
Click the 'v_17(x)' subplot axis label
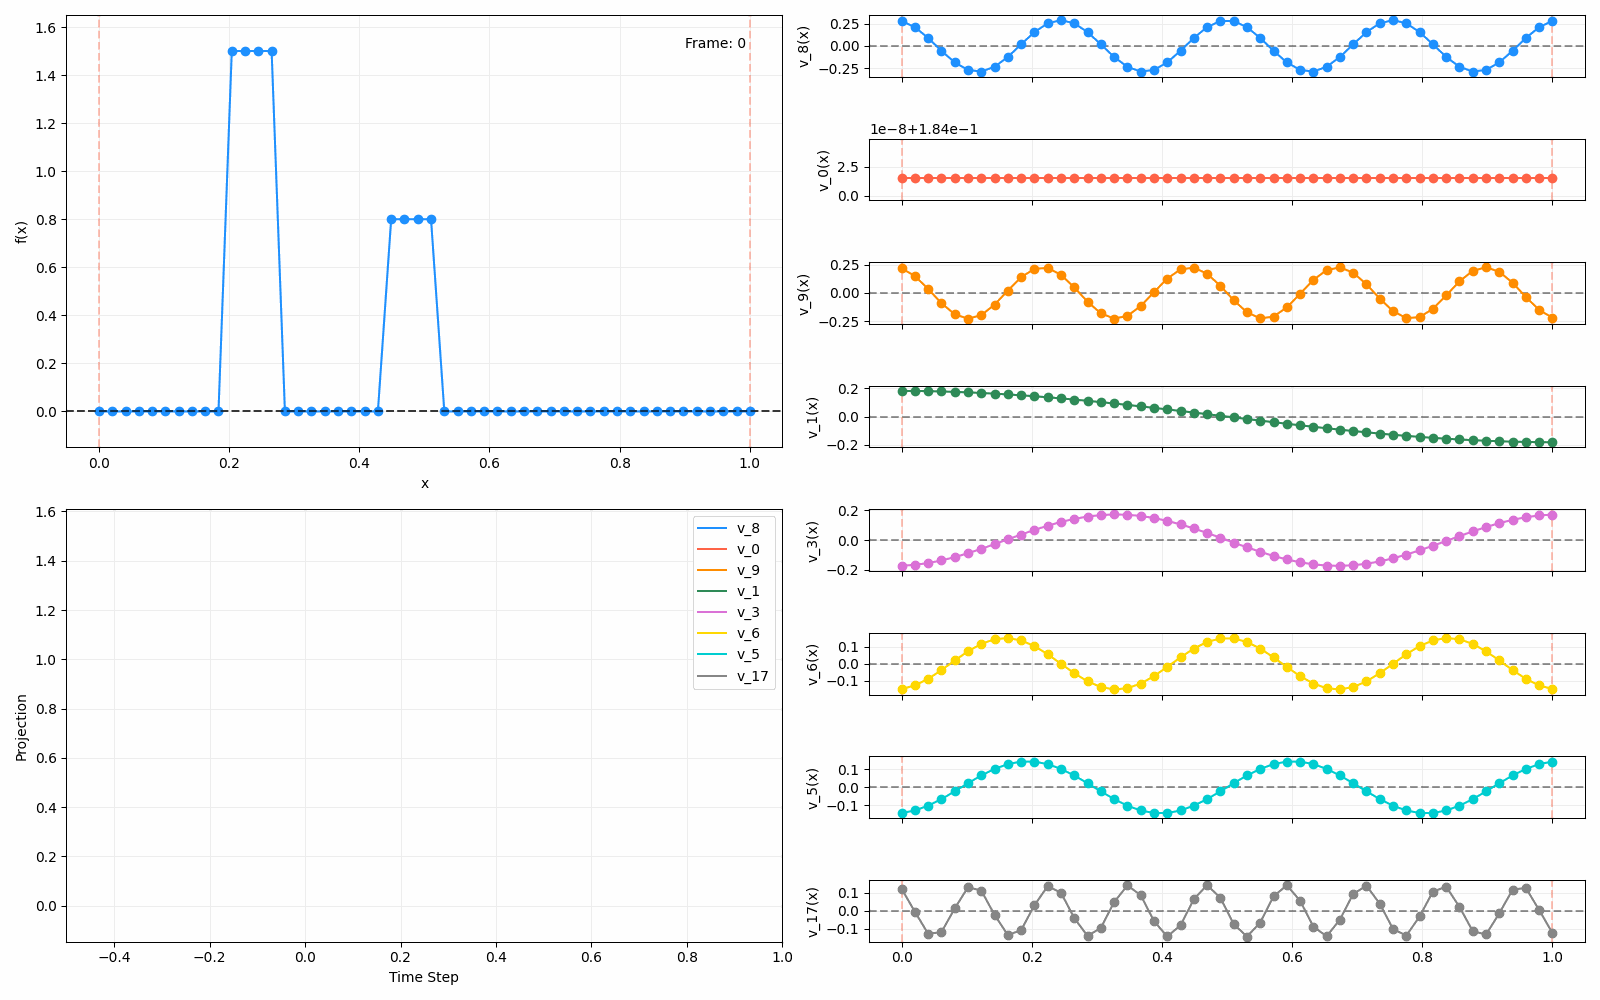click(812, 911)
